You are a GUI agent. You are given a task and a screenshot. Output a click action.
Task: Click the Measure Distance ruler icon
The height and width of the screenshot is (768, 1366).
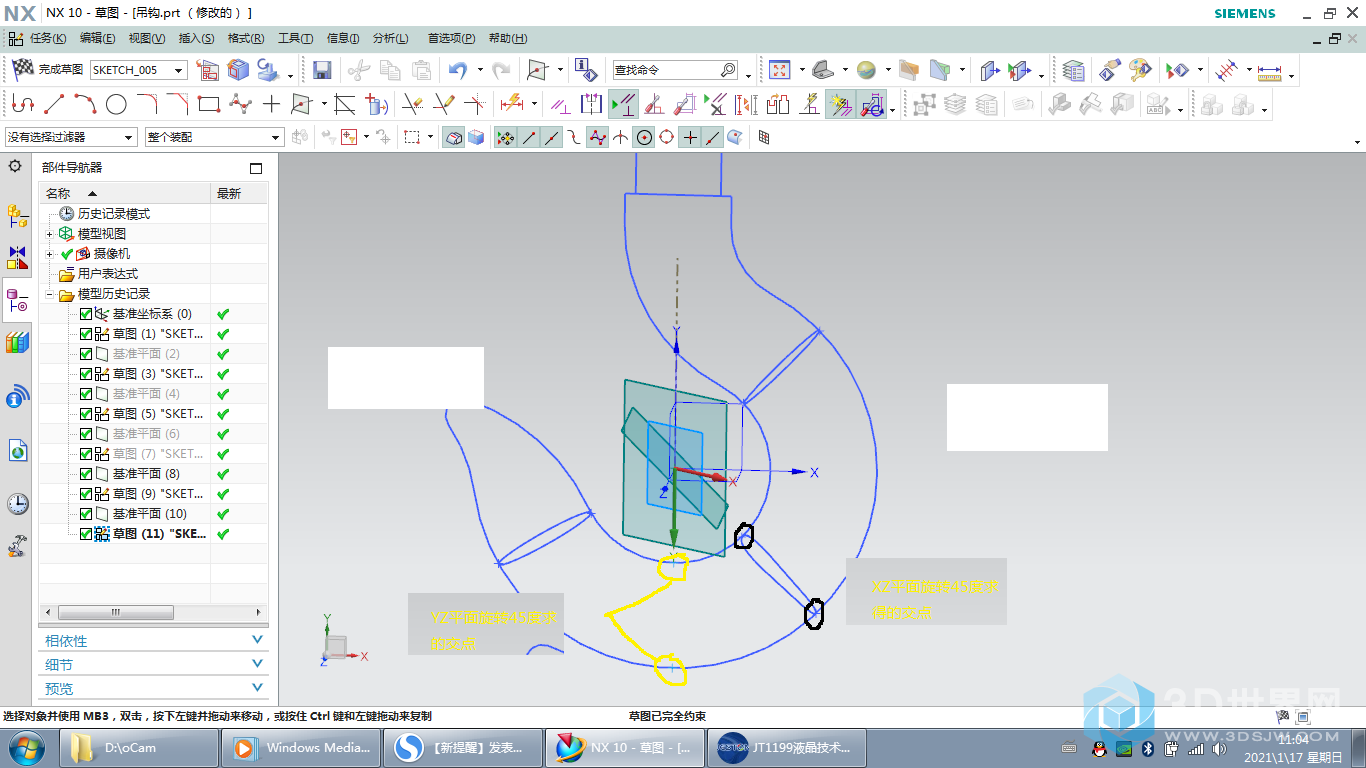1270,71
